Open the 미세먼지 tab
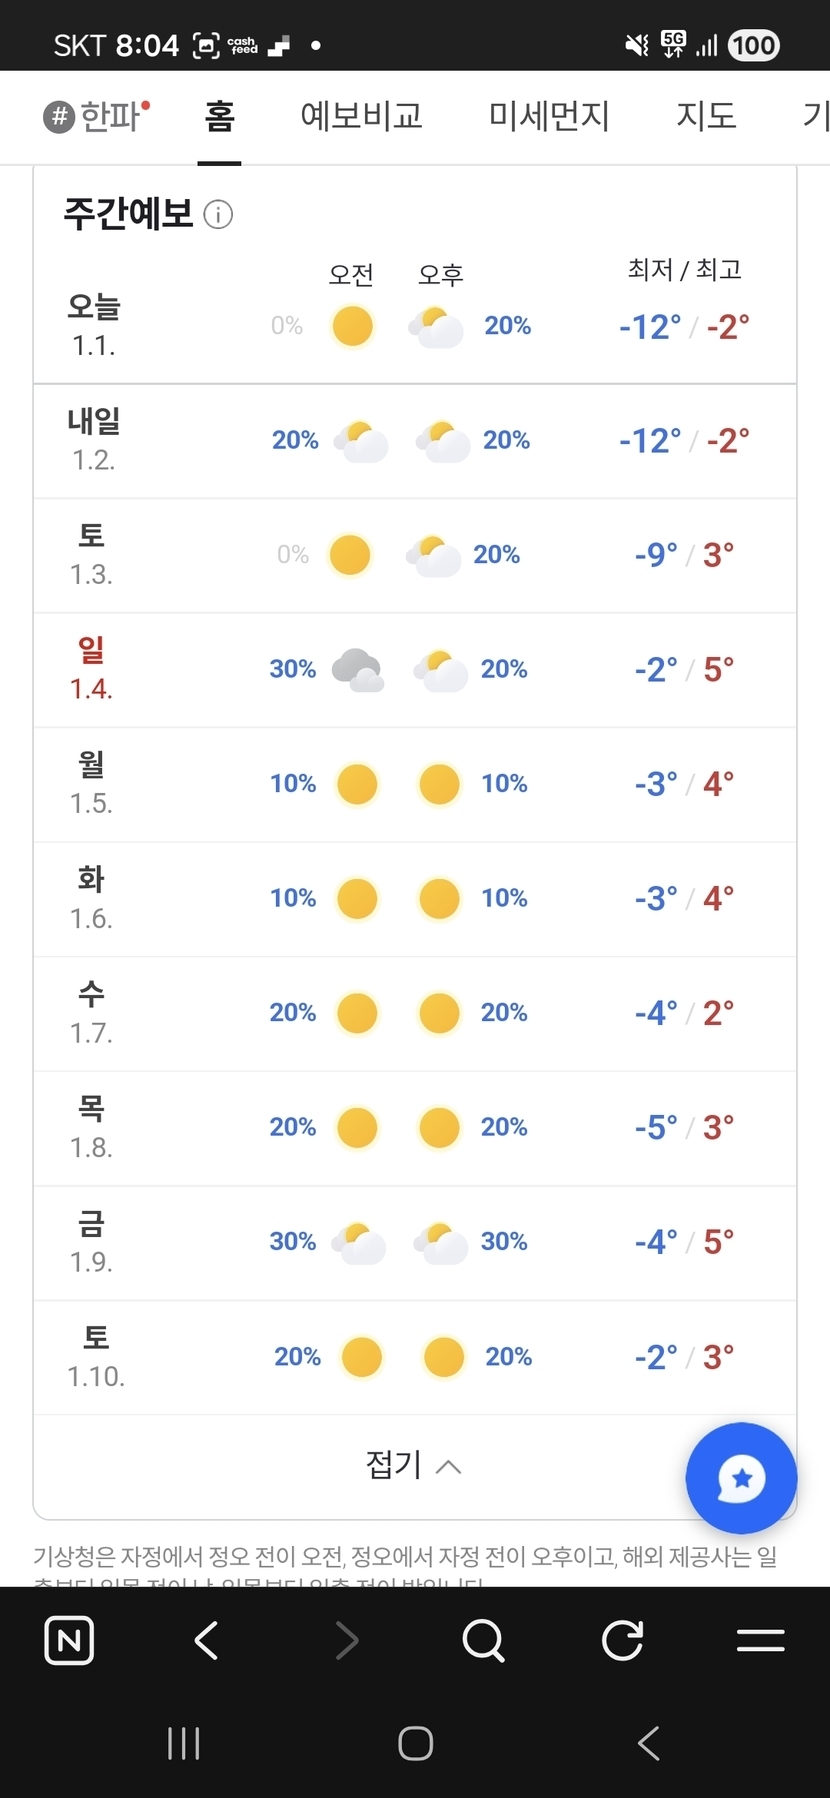 click(549, 117)
